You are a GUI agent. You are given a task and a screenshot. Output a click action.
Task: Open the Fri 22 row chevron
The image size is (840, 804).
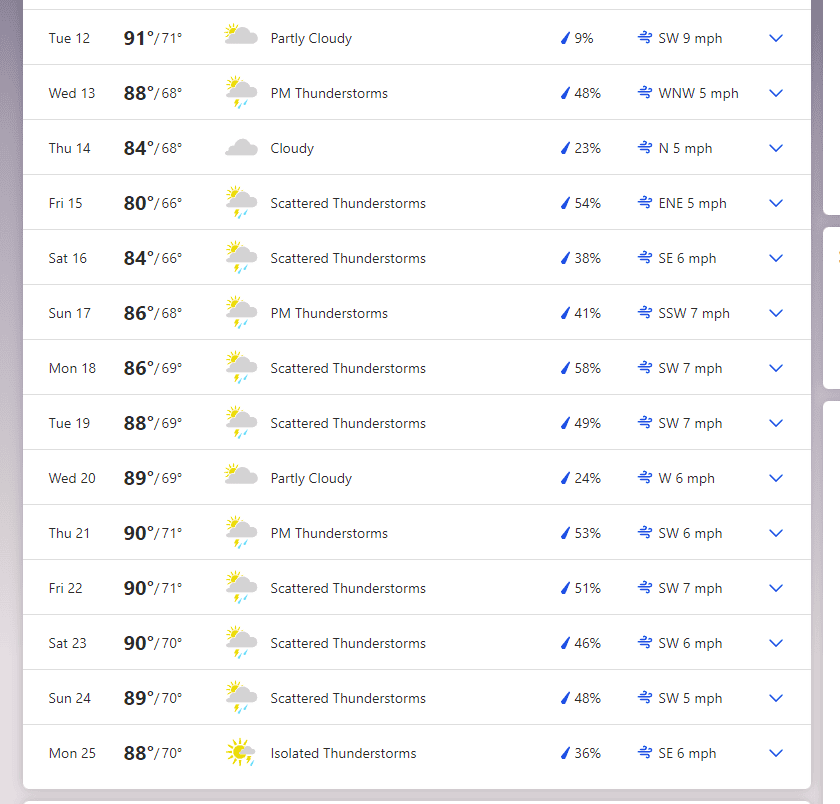click(x=776, y=588)
